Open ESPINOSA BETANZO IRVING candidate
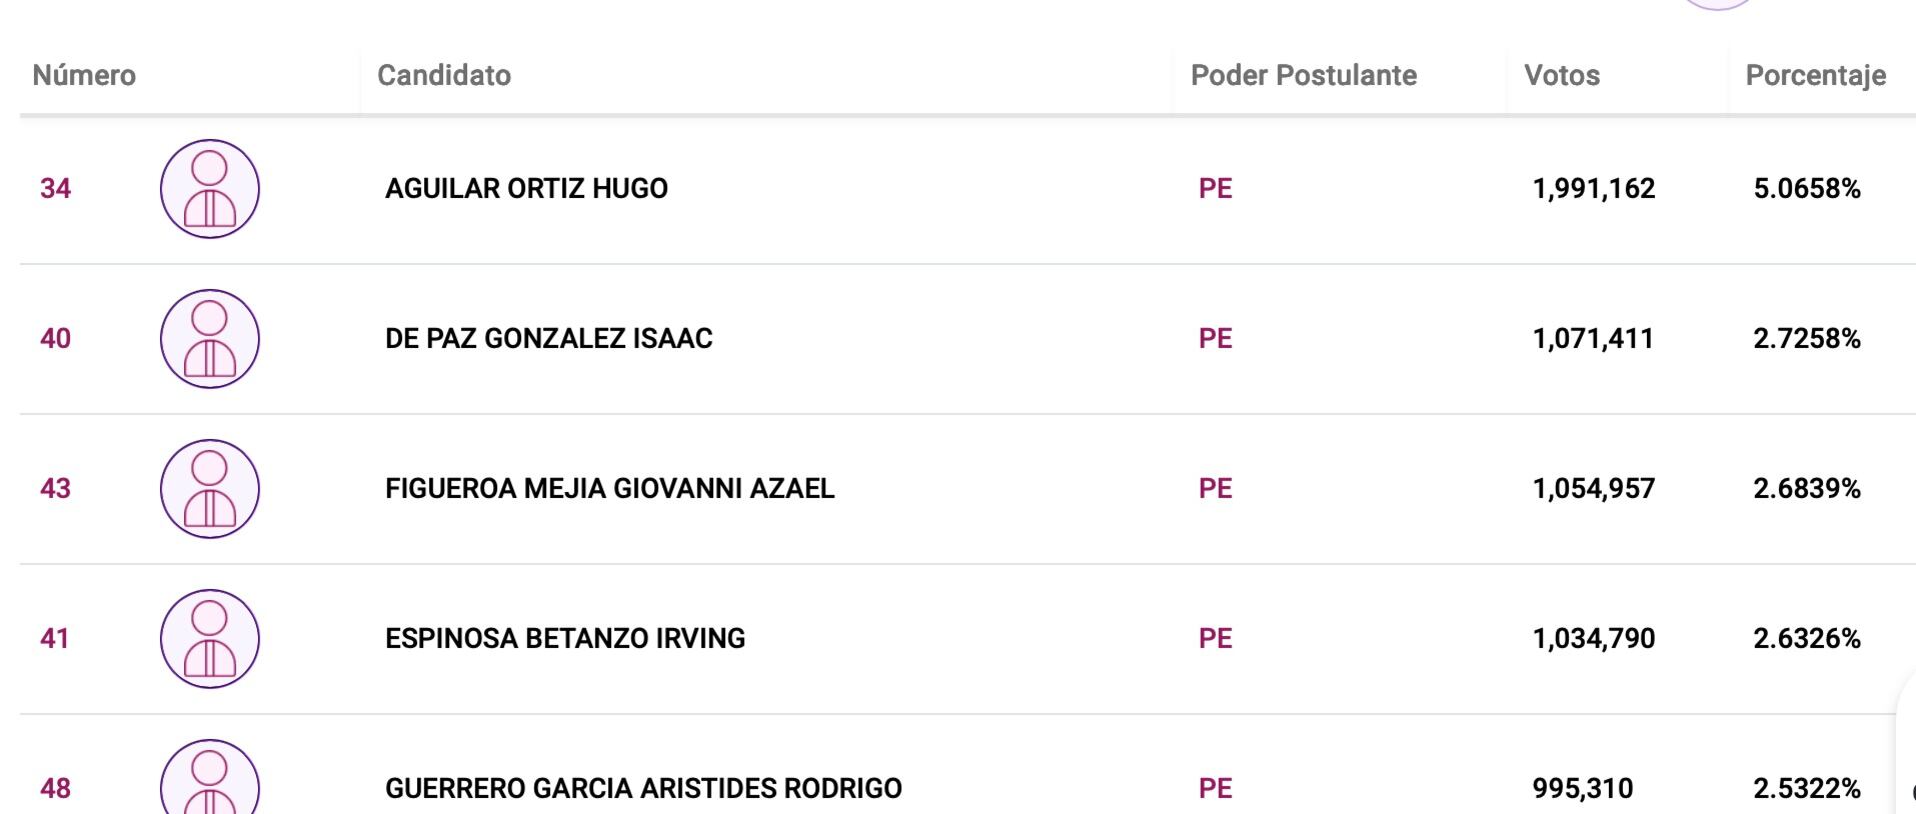The image size is (1916, 814). pyautogui.click(x=565, y=639)
